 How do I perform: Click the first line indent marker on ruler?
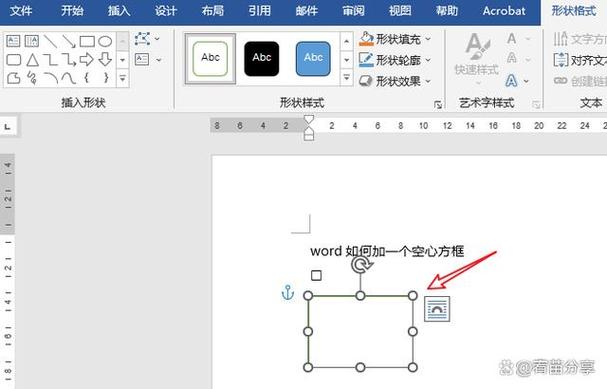[x=309, y=120]
